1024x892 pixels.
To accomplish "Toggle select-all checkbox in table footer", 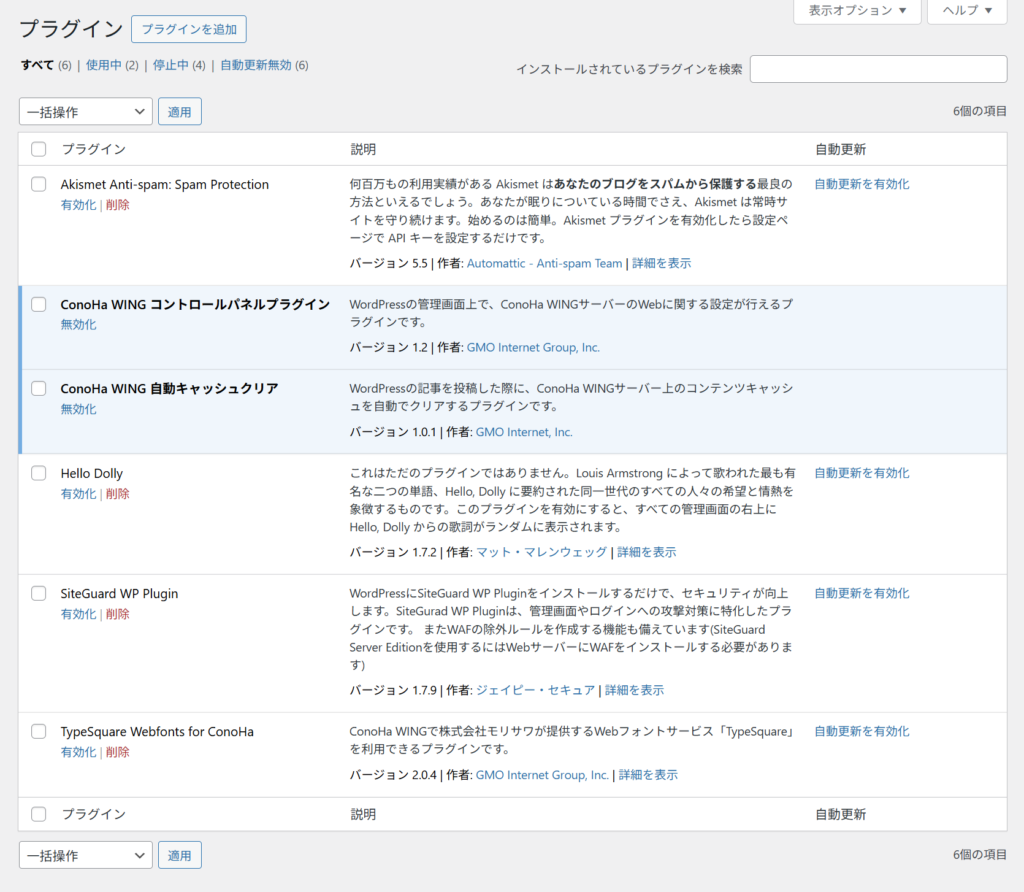I will (x=39, y=814).
